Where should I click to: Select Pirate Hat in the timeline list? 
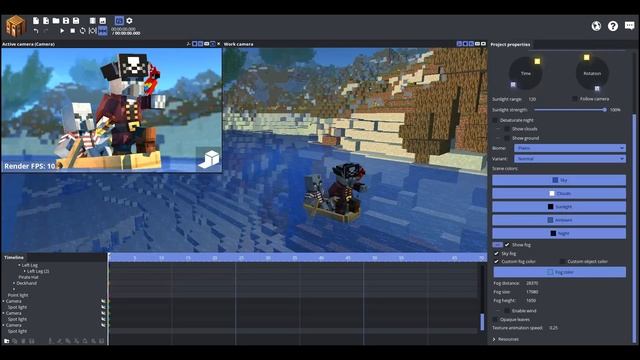point(28,277)
